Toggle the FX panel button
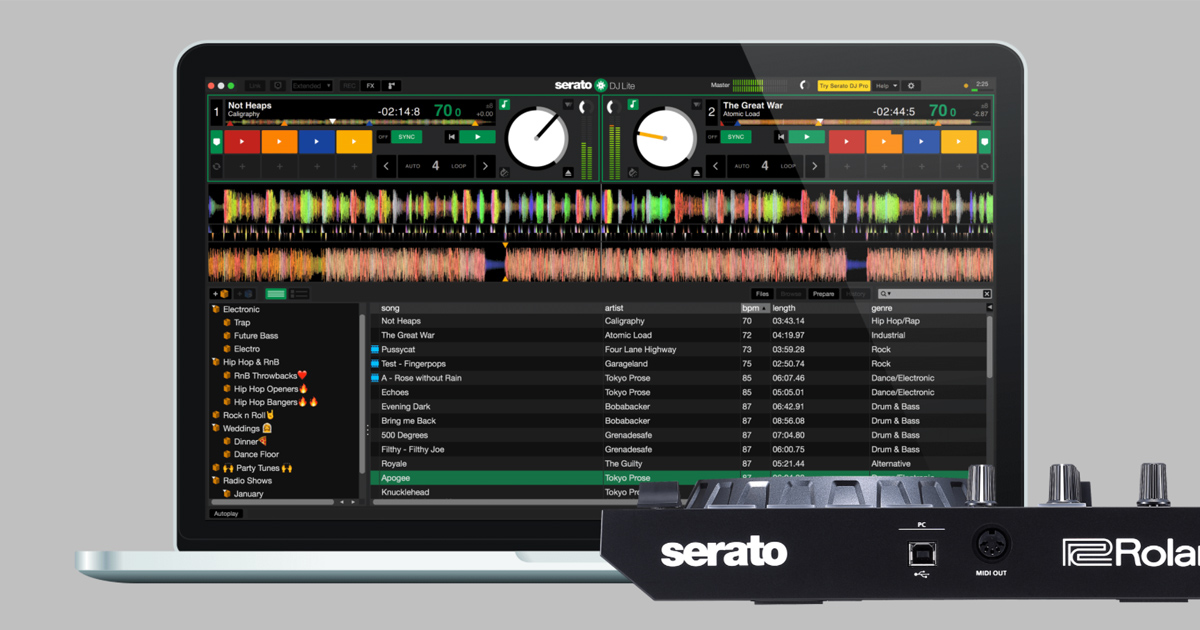 click(371, 86)
